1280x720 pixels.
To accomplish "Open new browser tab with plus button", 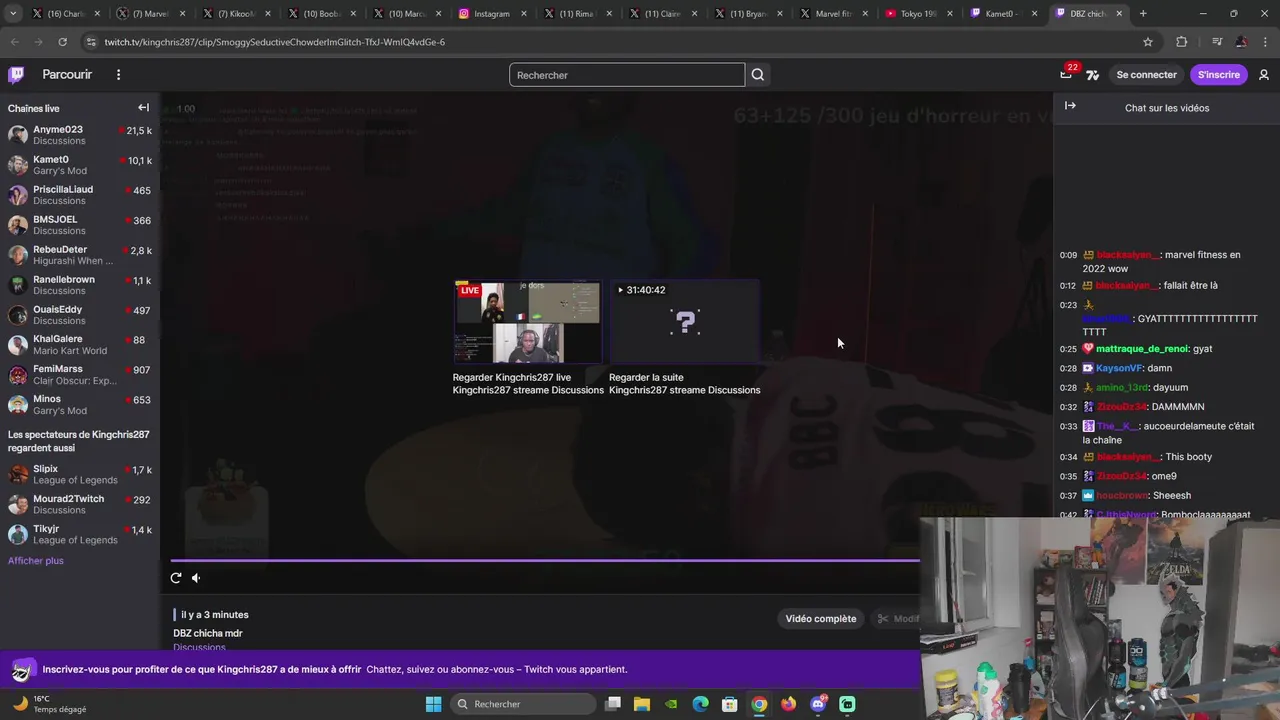I will click(x=1143, y=14).
